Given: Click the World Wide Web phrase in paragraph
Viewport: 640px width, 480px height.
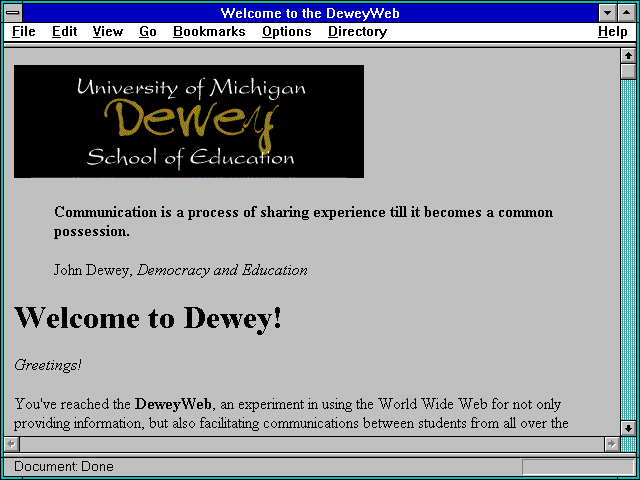Looking at the screenshot, I should pos(433,404).
